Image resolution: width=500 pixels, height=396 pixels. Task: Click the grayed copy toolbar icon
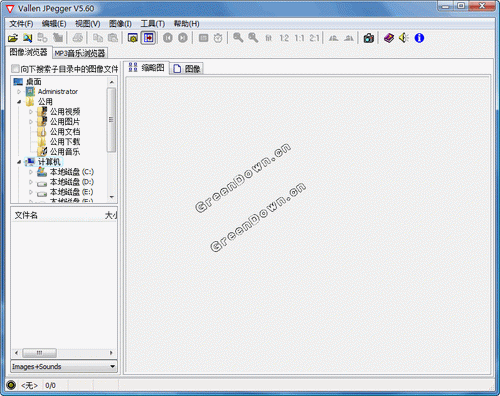point(98,38)
